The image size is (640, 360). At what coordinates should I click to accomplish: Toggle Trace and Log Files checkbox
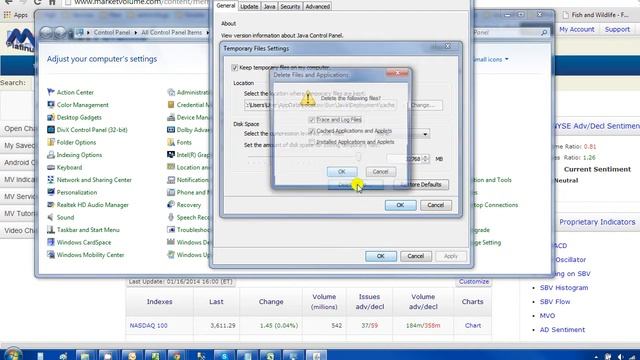312,120
